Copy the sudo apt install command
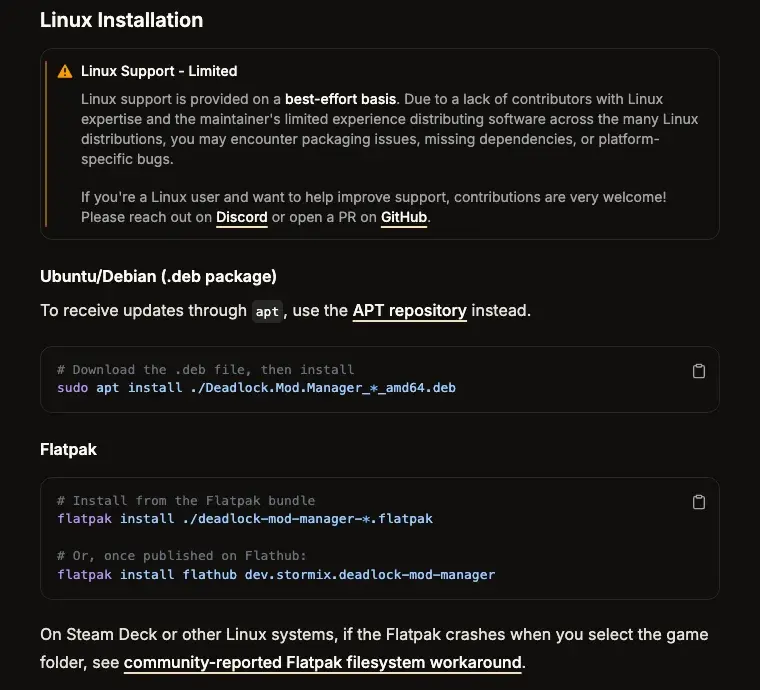This screenshot has width=760, height=690. click(698, 371)
